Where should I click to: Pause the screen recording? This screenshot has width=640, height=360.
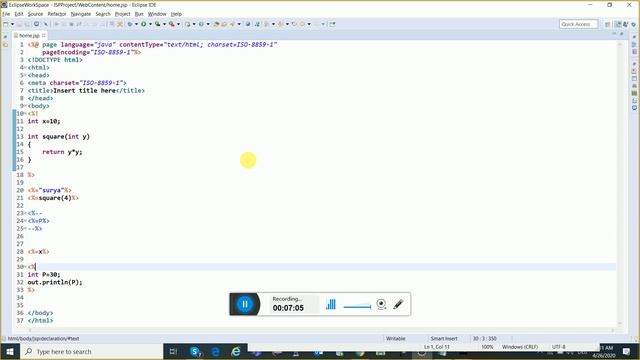[244, 304]
